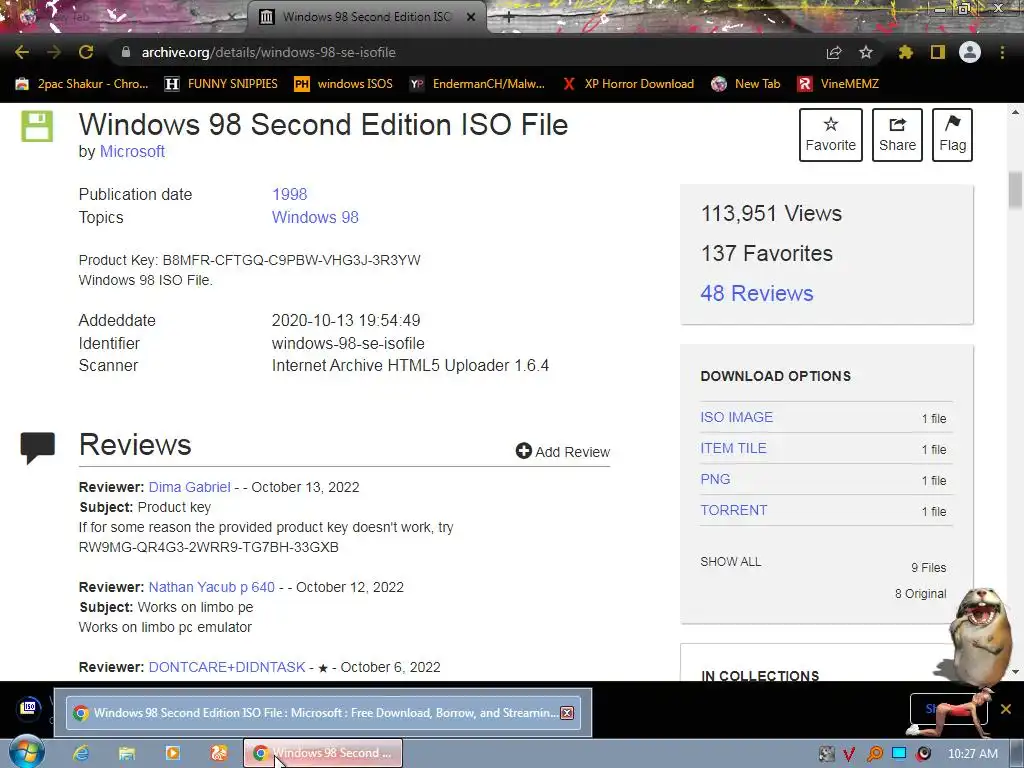This screenshot has width=1024, height=768.
Task: Open the Chrome three-dot menu
Action: (x=1002, y=52)
